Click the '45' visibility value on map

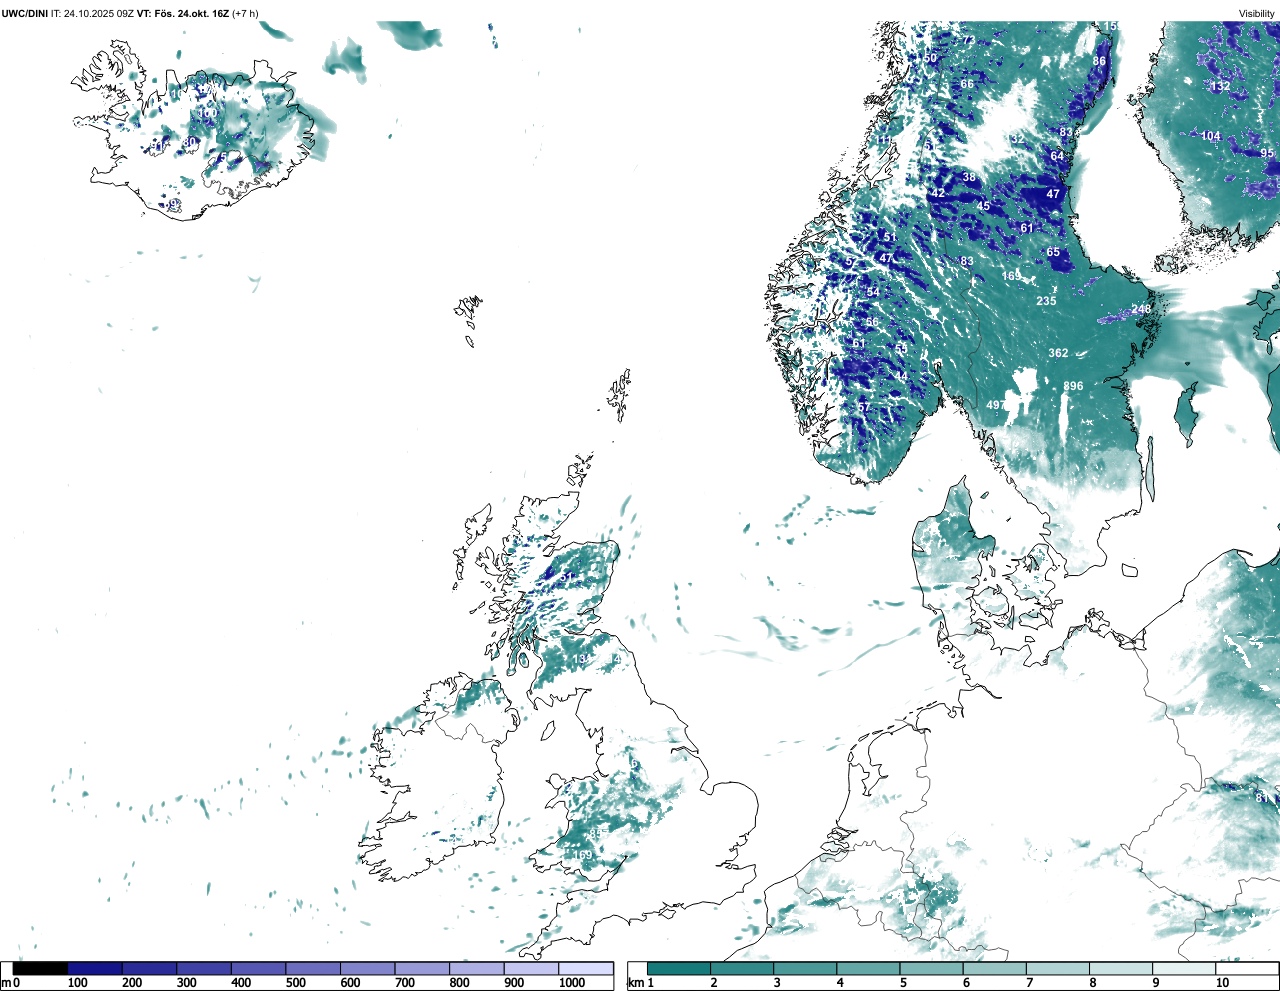tap(983, 206)
